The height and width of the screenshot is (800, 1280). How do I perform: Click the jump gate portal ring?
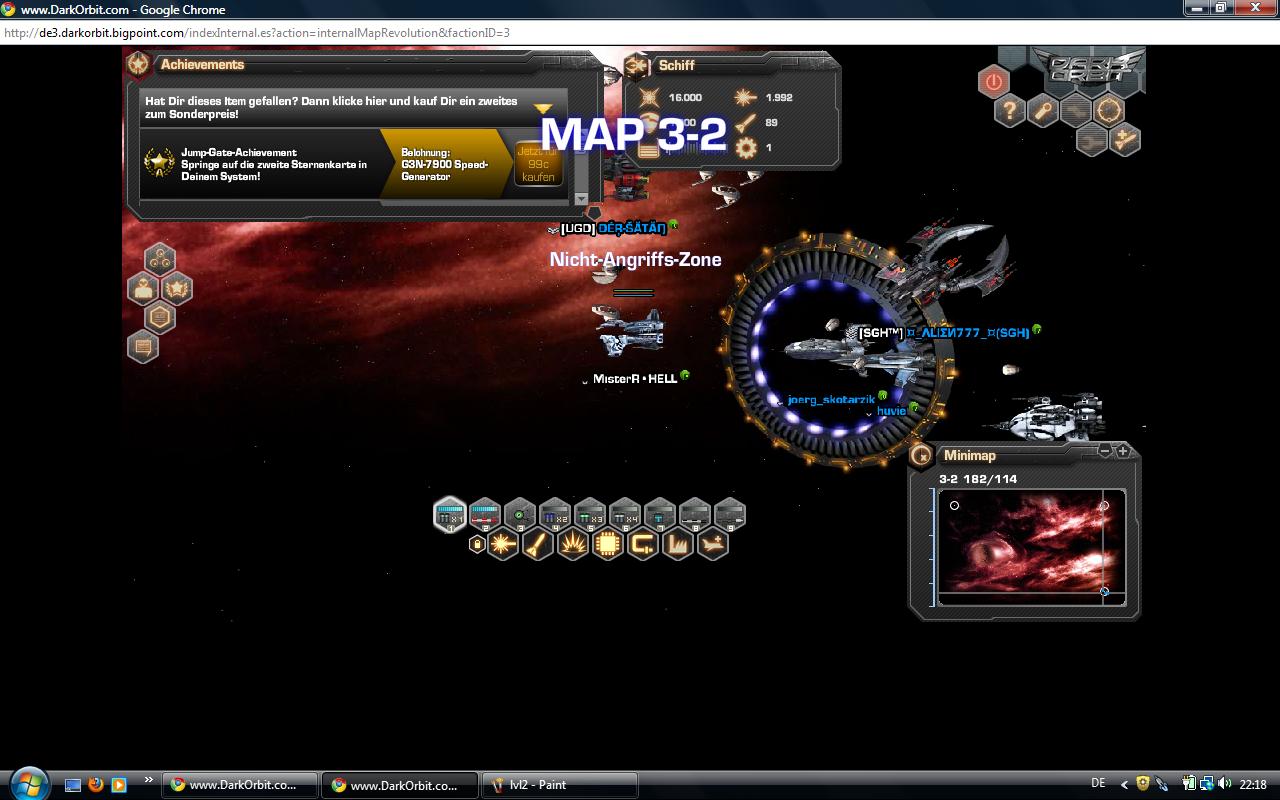[x=838, y=350]
